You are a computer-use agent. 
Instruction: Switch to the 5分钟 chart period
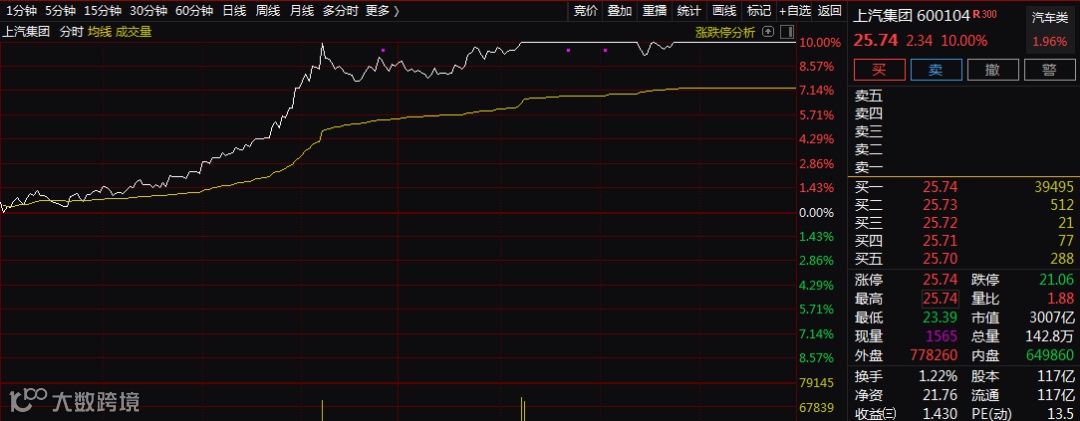point(60,10)
